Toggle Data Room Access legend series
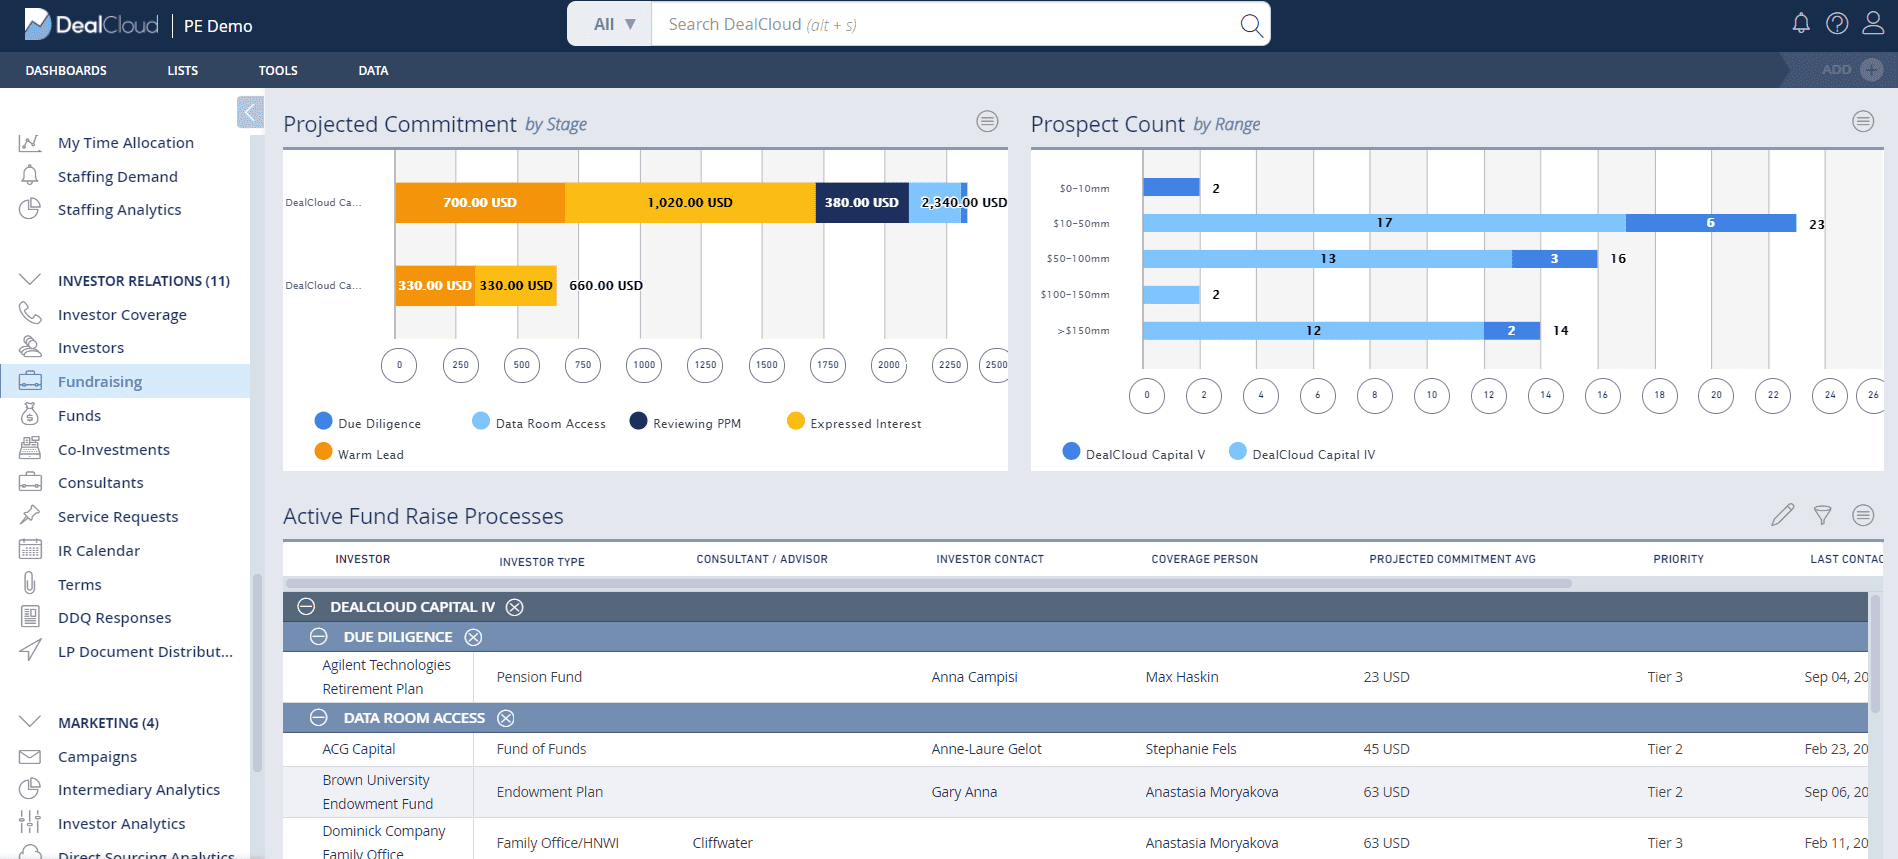This screenshot has width=1898, height=859. pos(539,423)
